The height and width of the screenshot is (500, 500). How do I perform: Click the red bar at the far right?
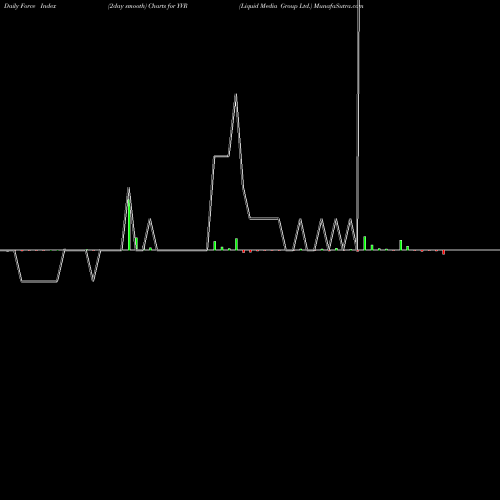443,252
